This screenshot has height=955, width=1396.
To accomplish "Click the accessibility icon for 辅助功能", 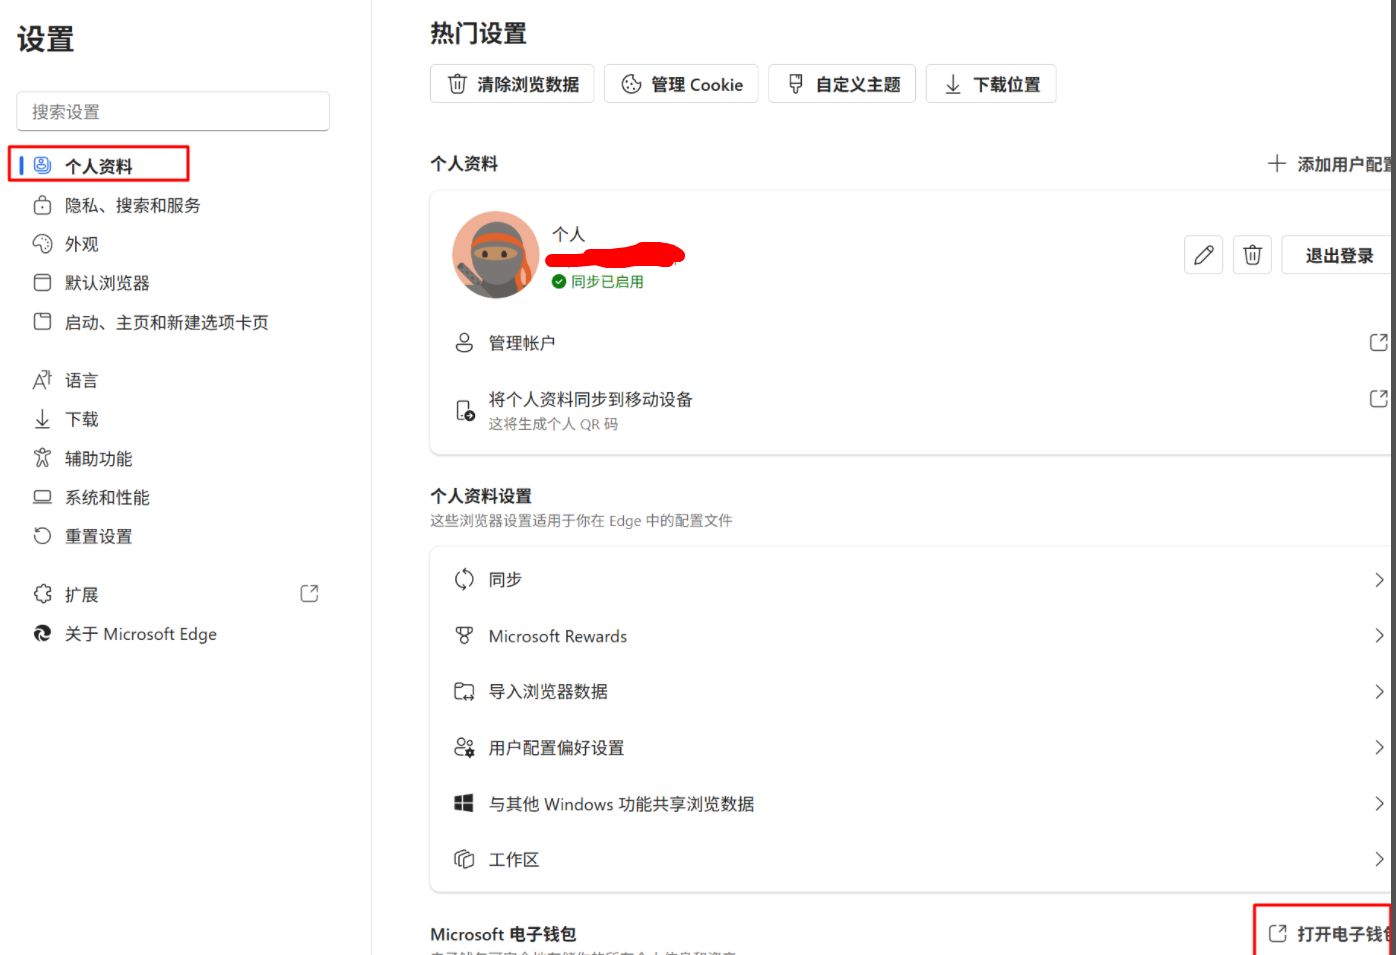I will [42, 458].
